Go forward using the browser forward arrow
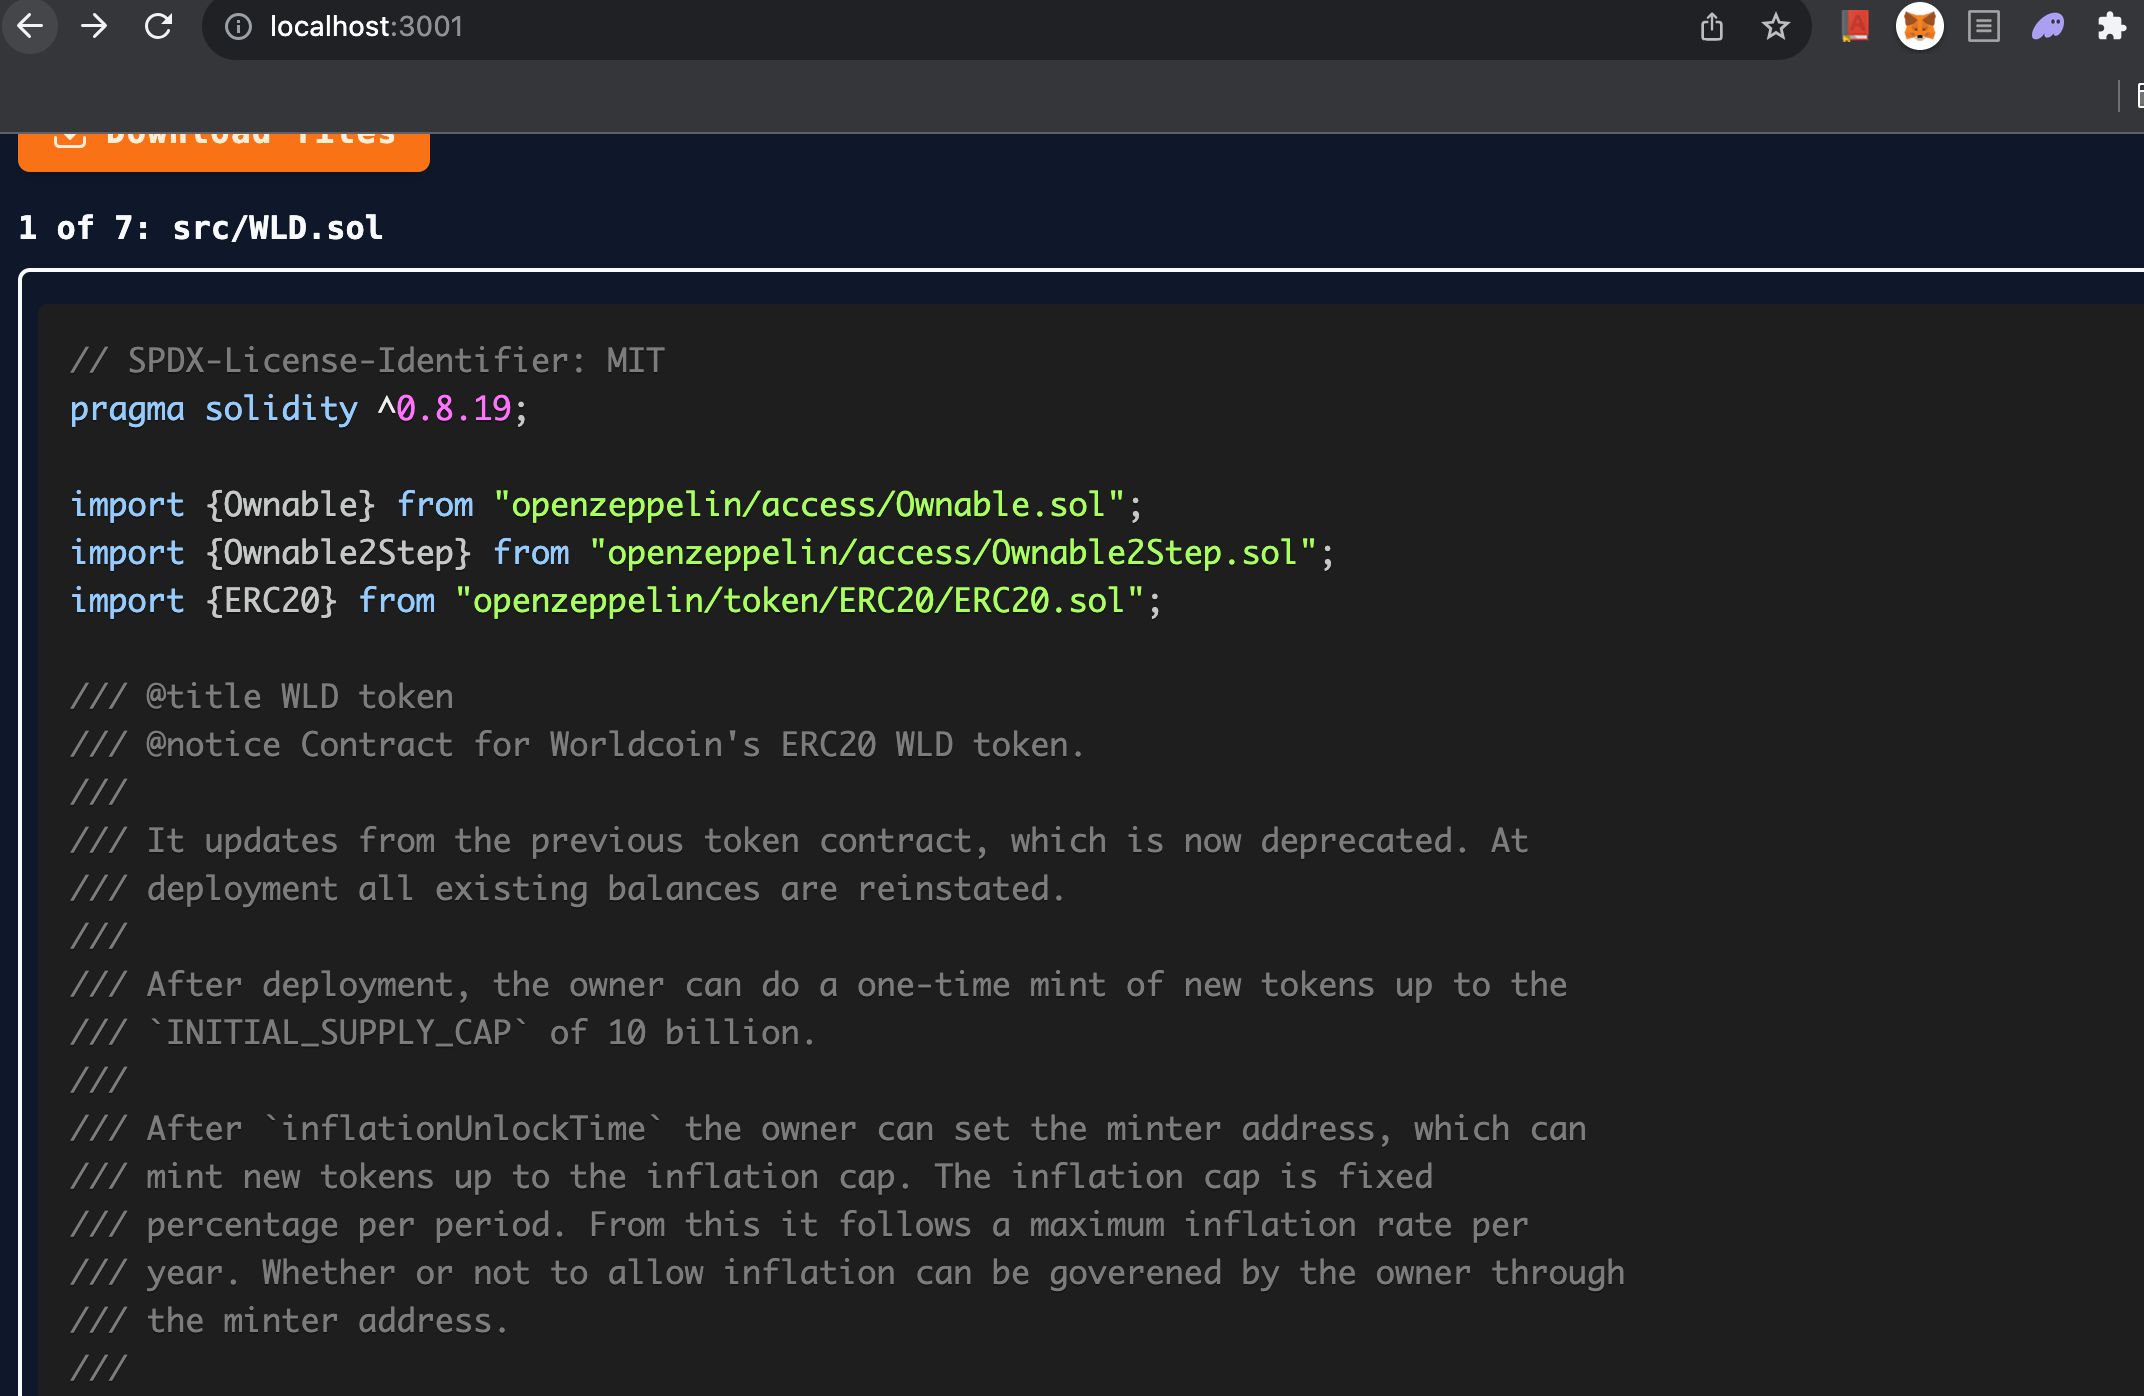The height and width of the screenshot is (1396, 2144). (x=94, y=26)
